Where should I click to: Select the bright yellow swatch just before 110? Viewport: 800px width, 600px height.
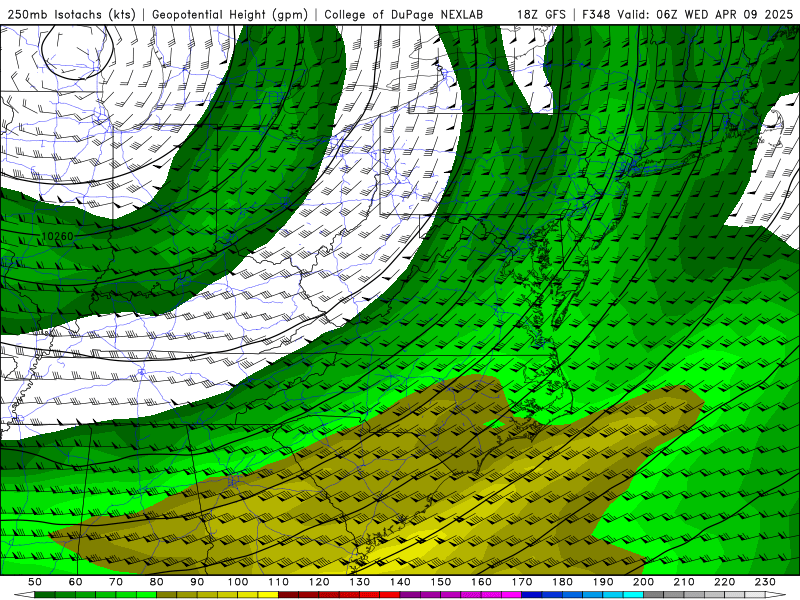coord(268,595)
